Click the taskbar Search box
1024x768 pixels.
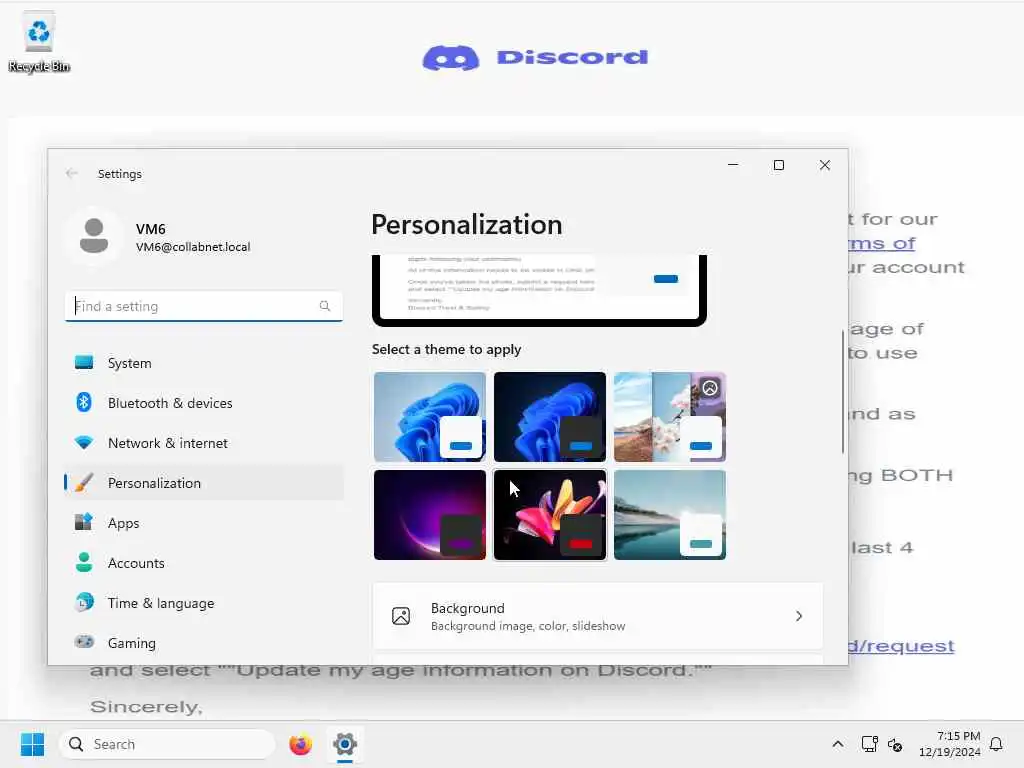coord(167,744)
